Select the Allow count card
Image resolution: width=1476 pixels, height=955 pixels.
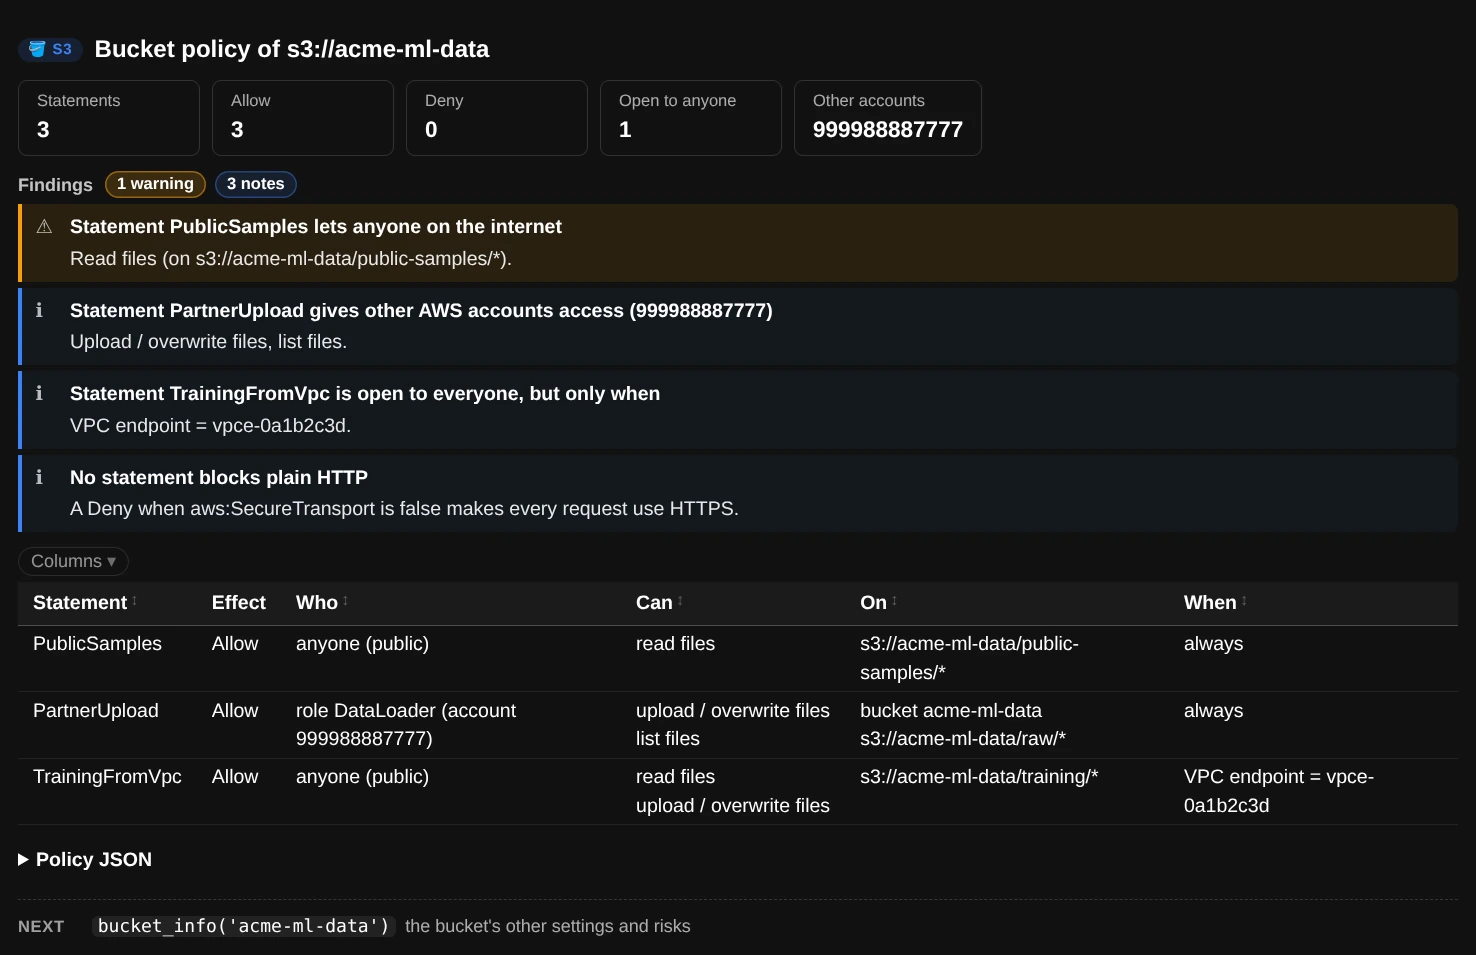[x=303, y=118]
